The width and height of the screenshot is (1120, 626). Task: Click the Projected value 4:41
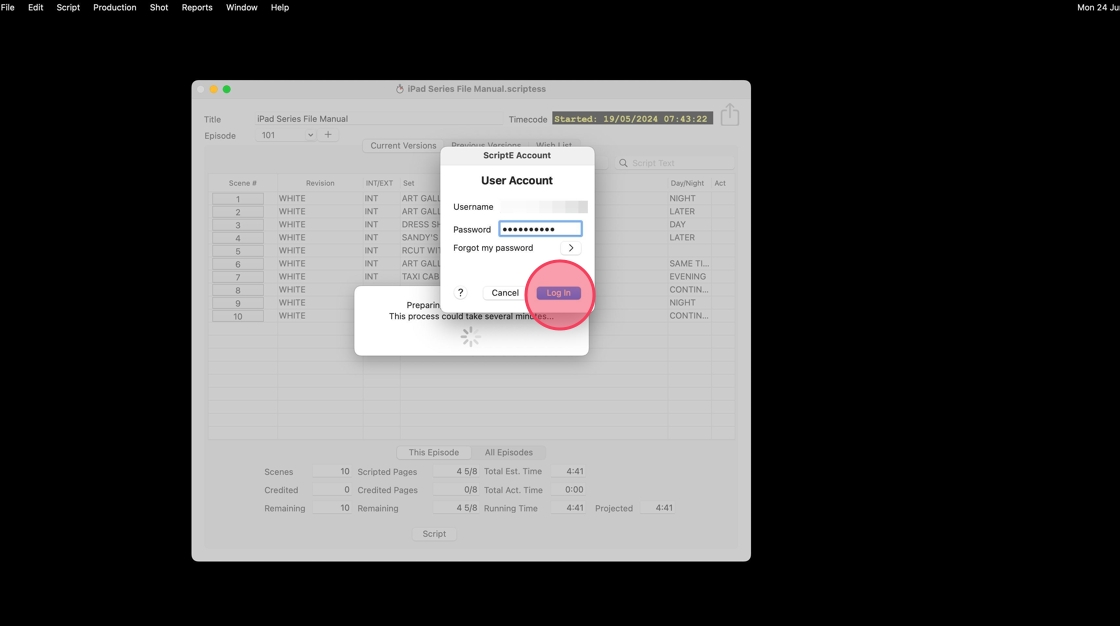click(x=658, y=507)
